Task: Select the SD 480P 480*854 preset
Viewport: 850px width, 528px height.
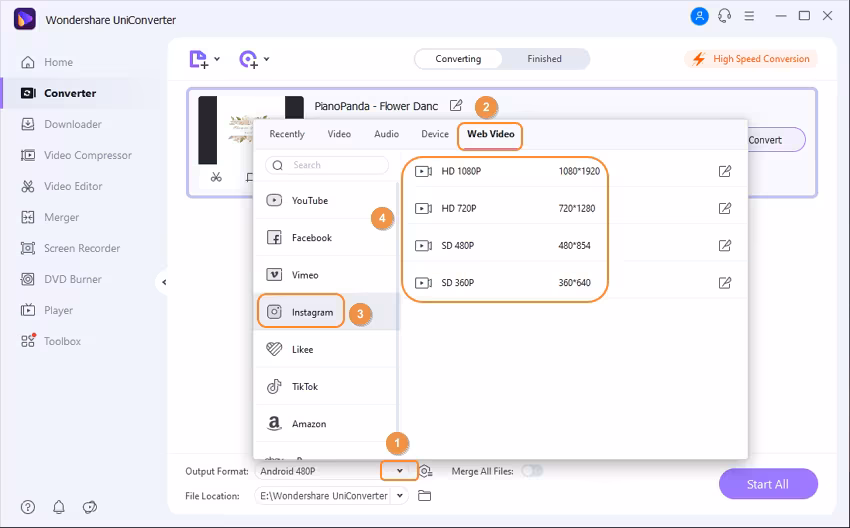Action: [x=574, y=246]
